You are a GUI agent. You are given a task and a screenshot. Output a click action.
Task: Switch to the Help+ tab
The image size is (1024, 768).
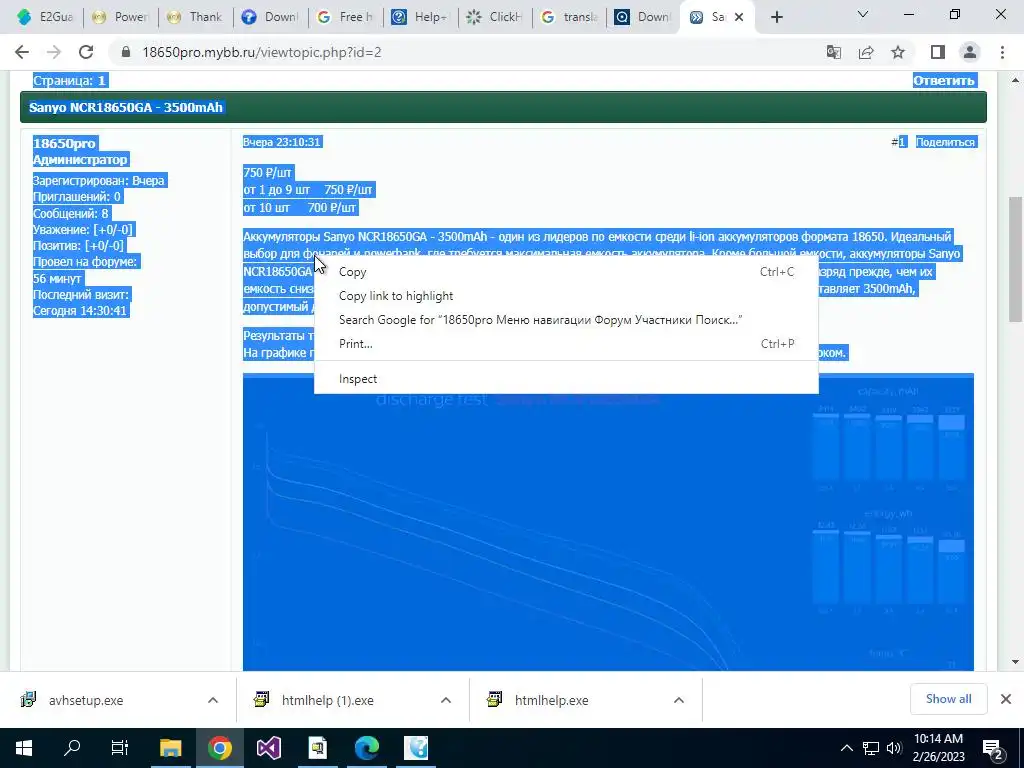[x=421, y=17]
